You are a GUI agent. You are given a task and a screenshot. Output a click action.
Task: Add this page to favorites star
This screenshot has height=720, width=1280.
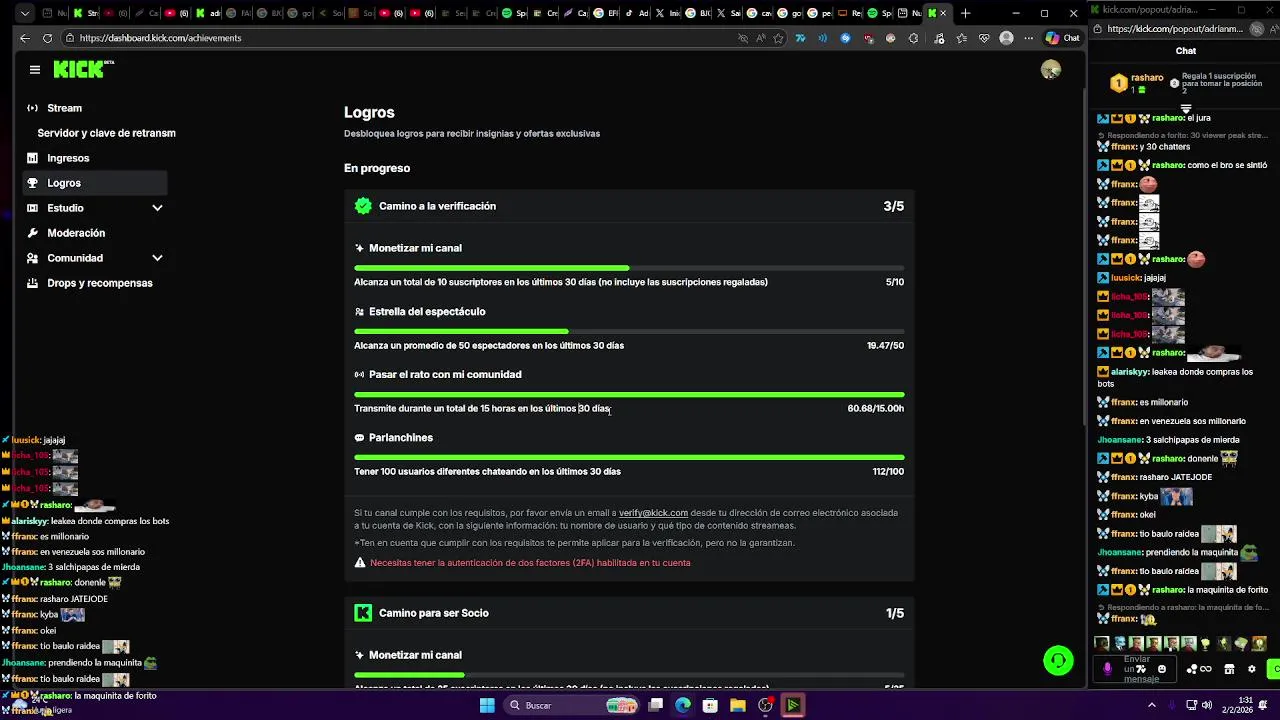[x=779, y=38]
